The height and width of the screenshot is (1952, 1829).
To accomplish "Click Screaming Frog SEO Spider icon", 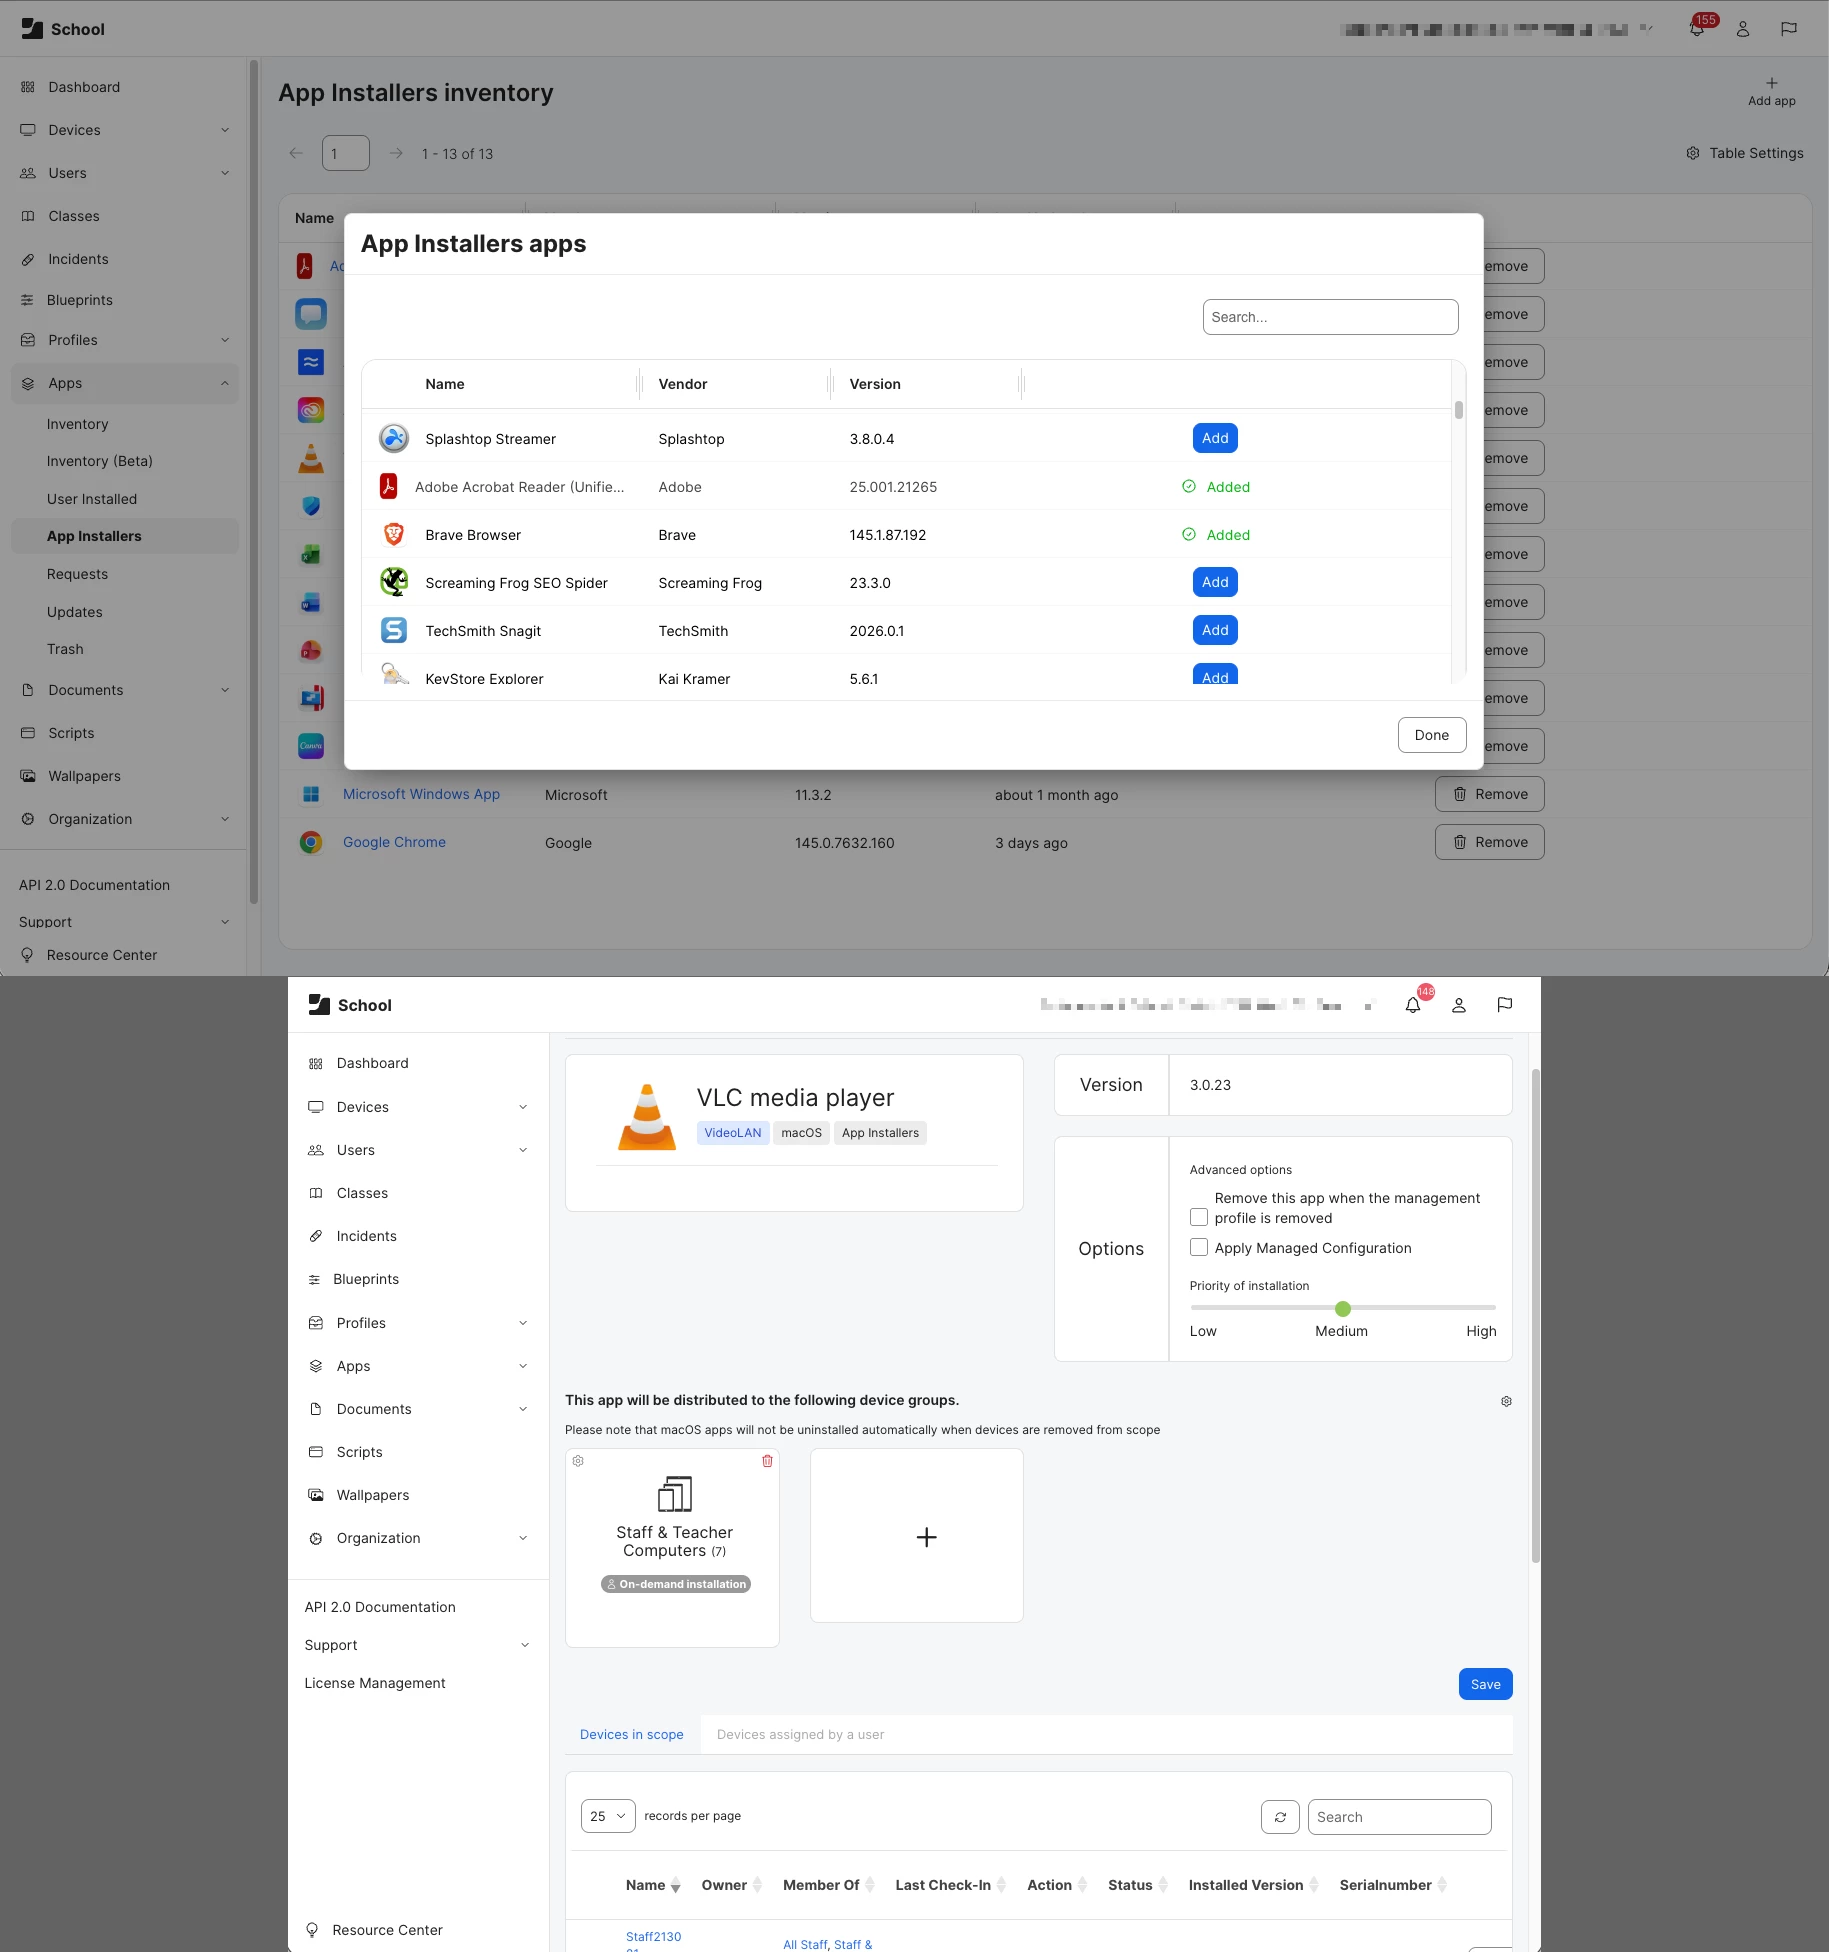I will coord(394,582).
